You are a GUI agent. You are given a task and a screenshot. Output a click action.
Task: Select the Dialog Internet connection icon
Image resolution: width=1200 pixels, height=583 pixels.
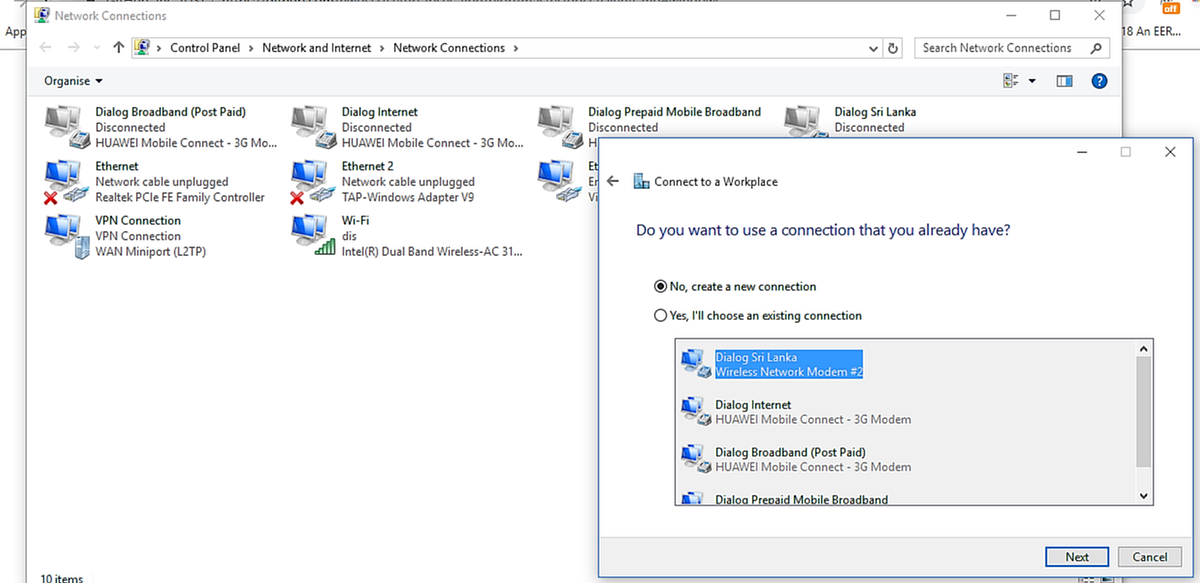pos(313,127)
